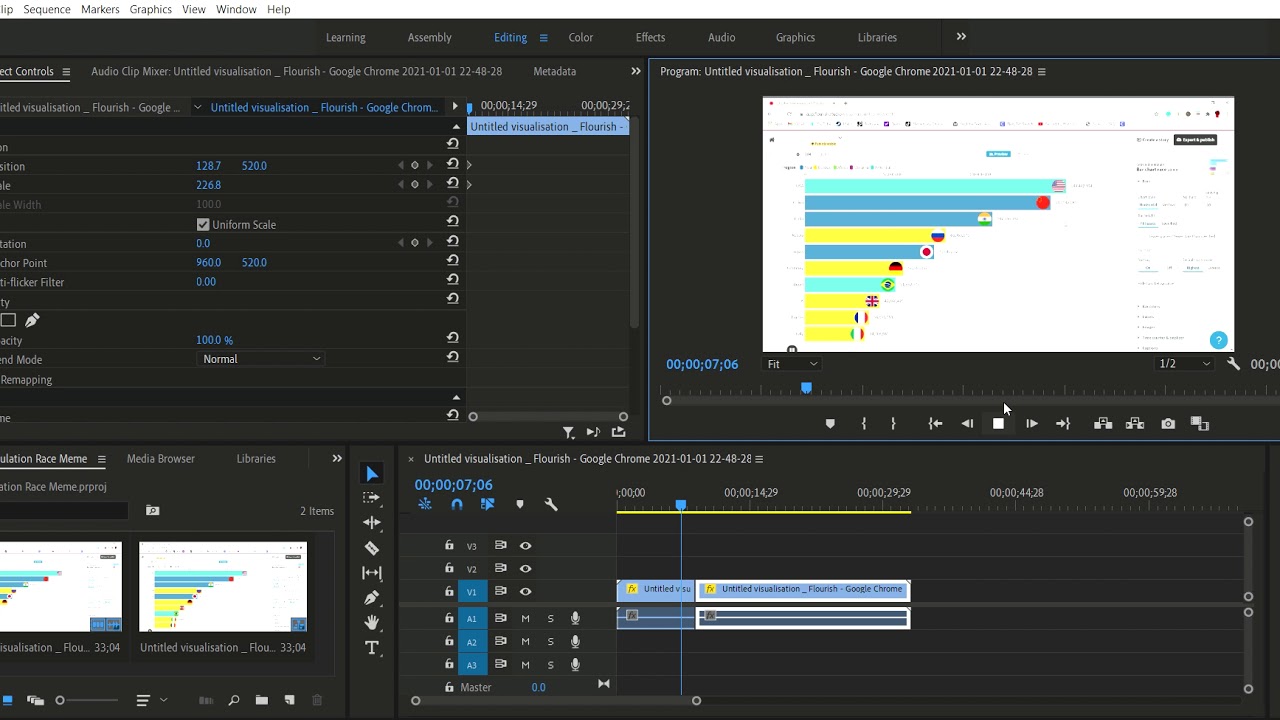
Task: Click the Extract button in Program monitor
Action: tap(1135, 424)
